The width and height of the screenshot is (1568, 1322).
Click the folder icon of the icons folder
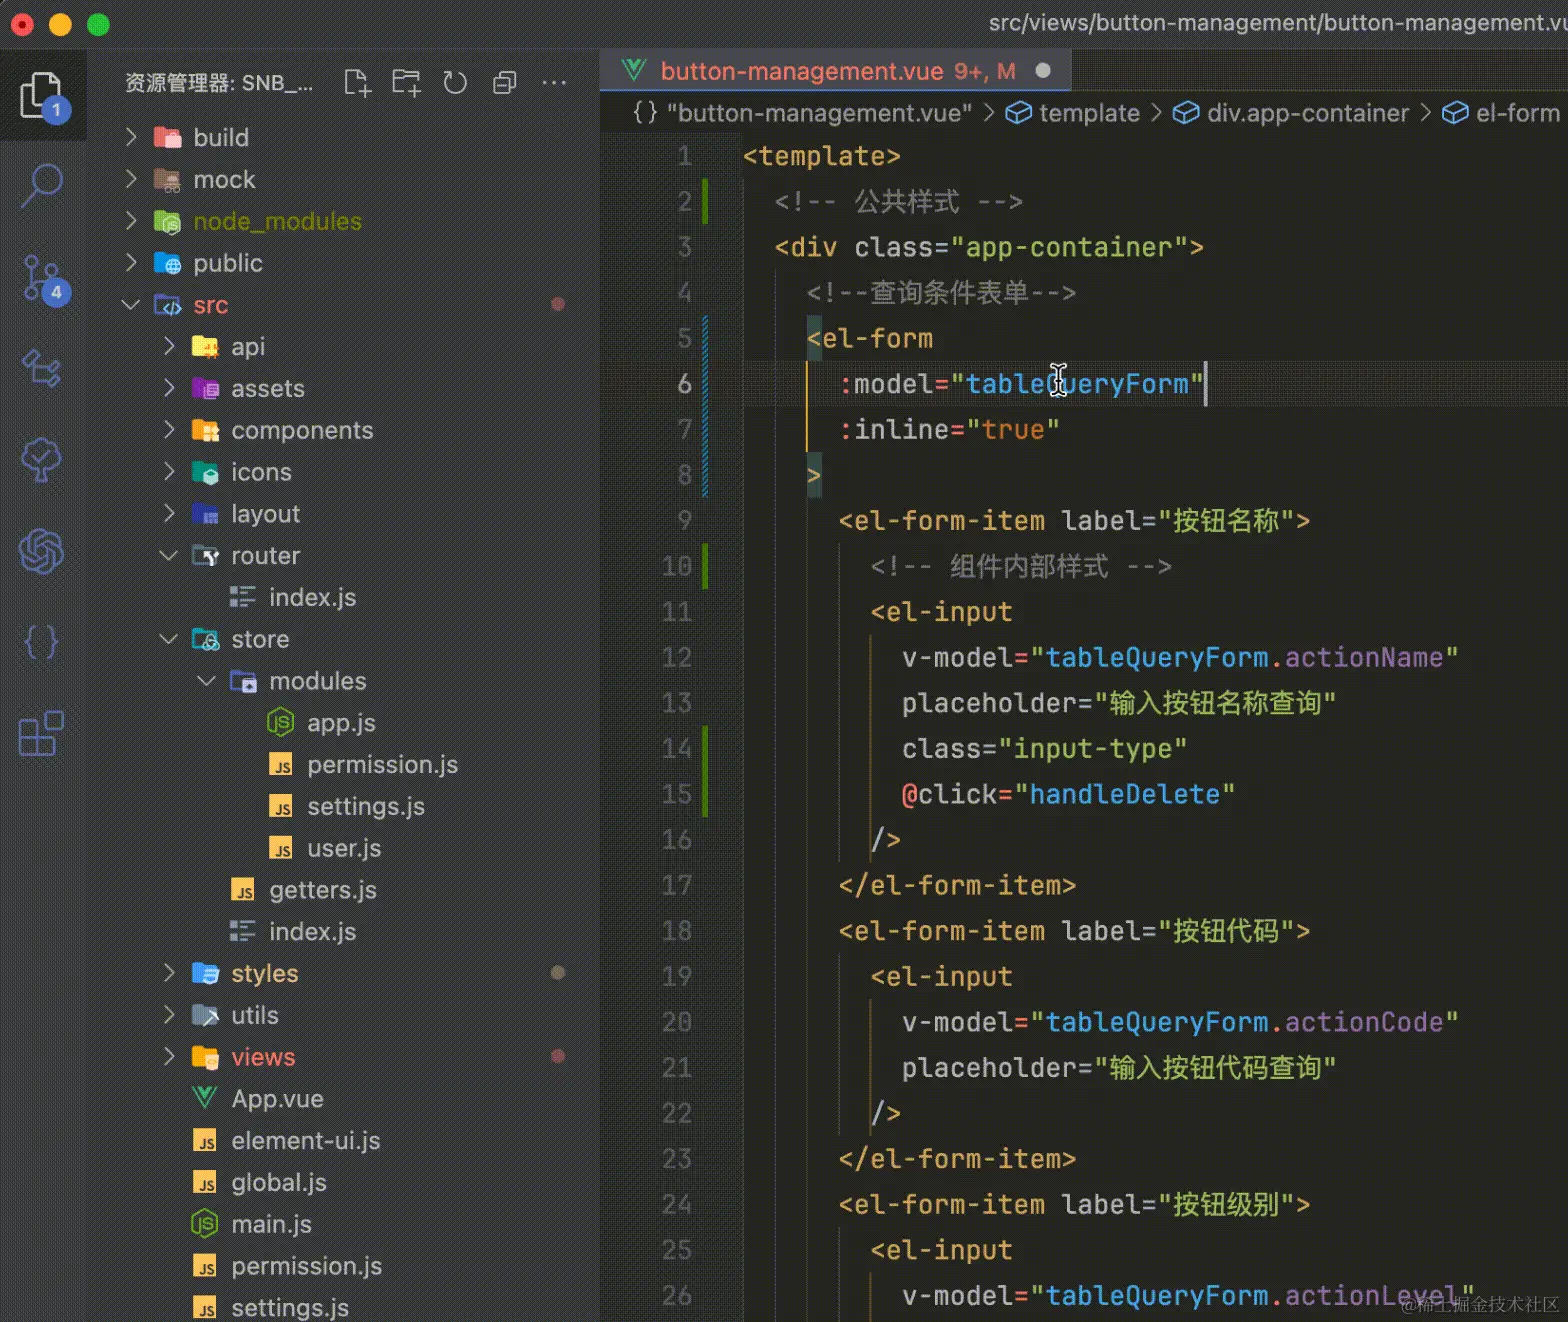click(x=205, y=472)
